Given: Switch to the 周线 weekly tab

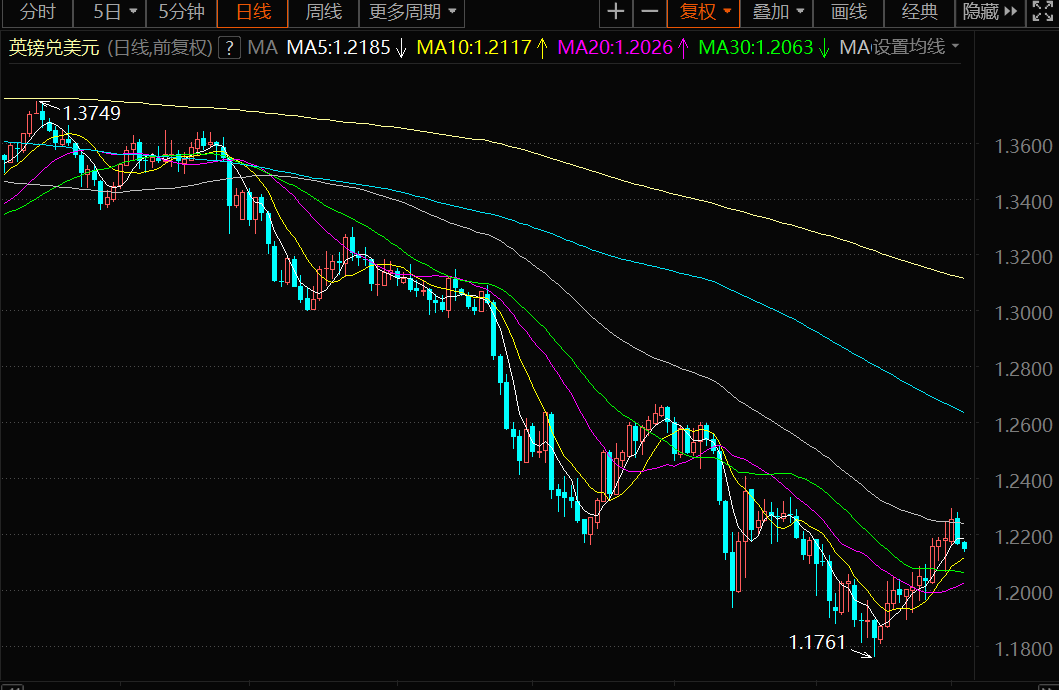Looking at the screenshot, I should pos(324,12).
